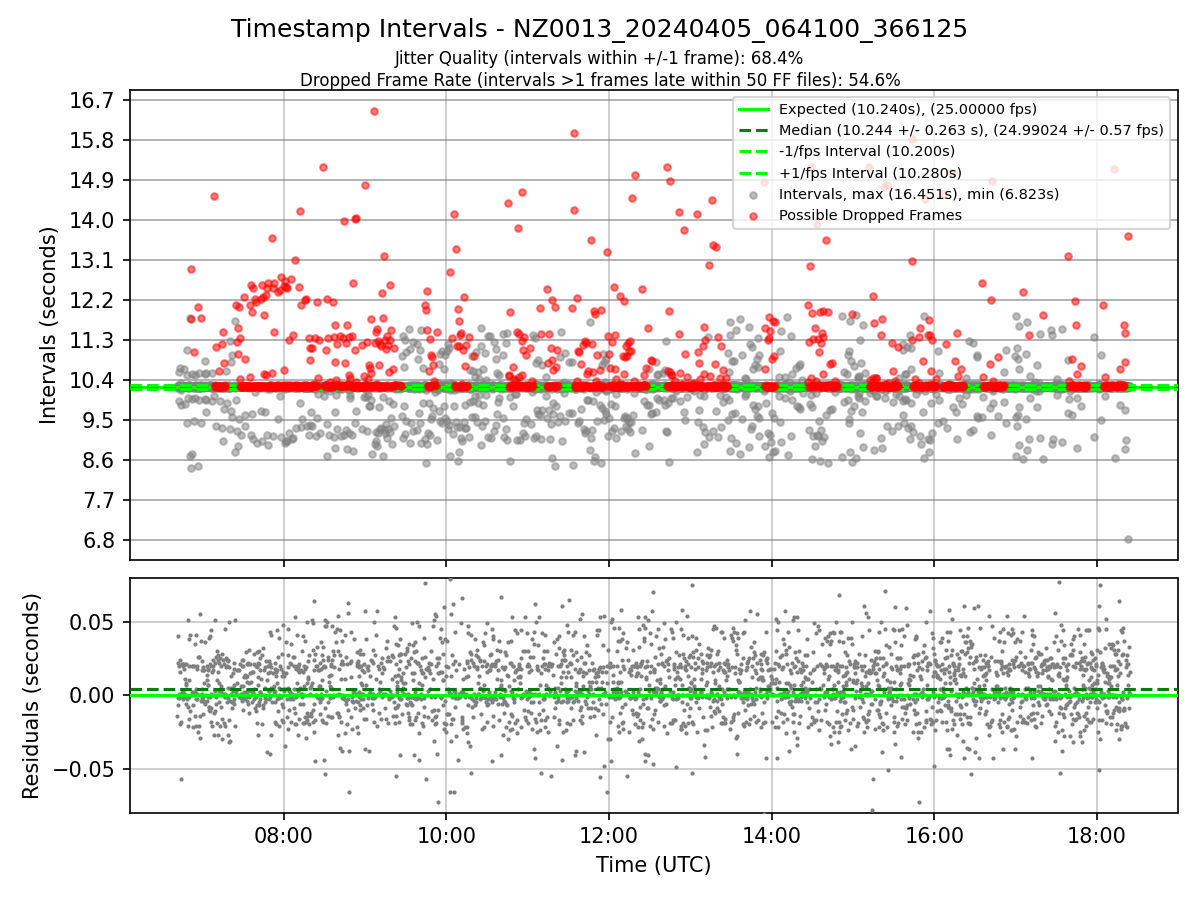The image size is (1200, 900).
Task: Click the plot title 'Timestamp Intervals - NZ0013_20240405_064100_366125'
Action: (599, 29)
